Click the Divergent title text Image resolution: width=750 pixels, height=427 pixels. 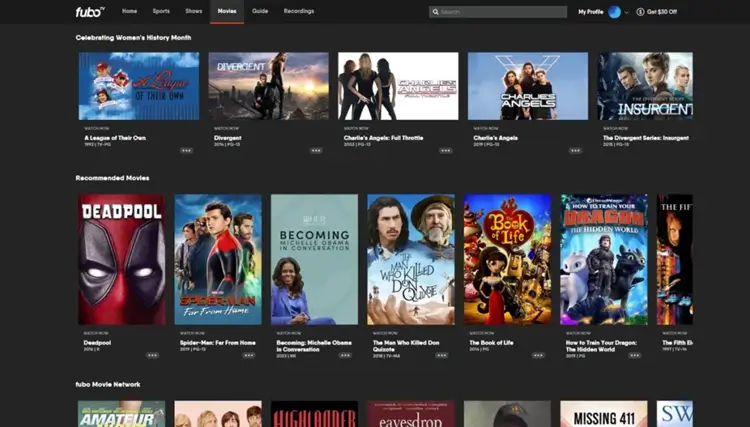[228, 138]
